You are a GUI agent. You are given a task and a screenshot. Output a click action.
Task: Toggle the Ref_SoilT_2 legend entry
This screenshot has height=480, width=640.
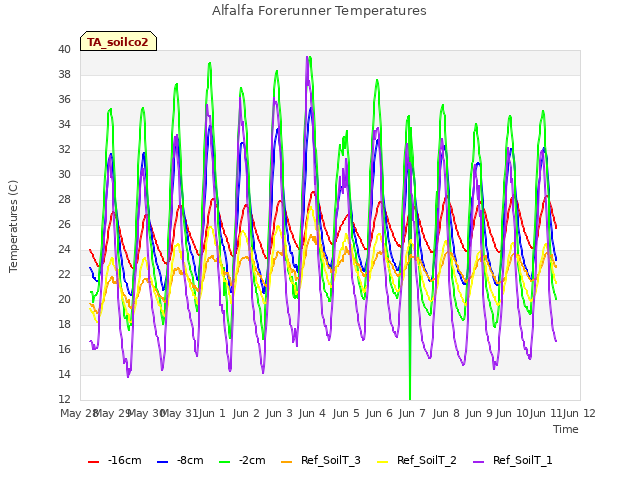click(x=417, y=461)
